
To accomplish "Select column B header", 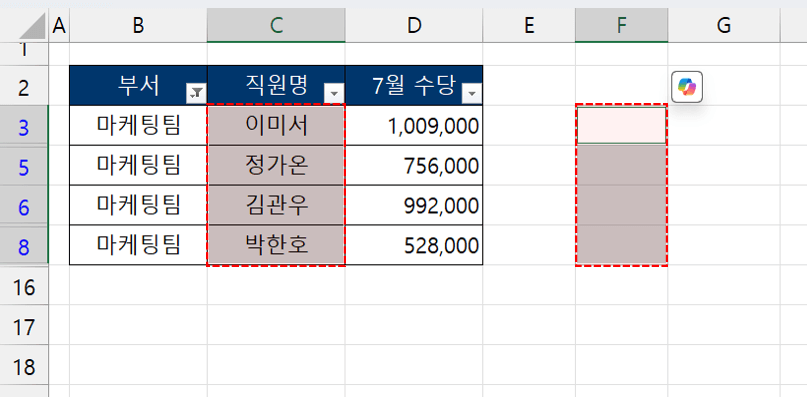I will click(138, 26).
